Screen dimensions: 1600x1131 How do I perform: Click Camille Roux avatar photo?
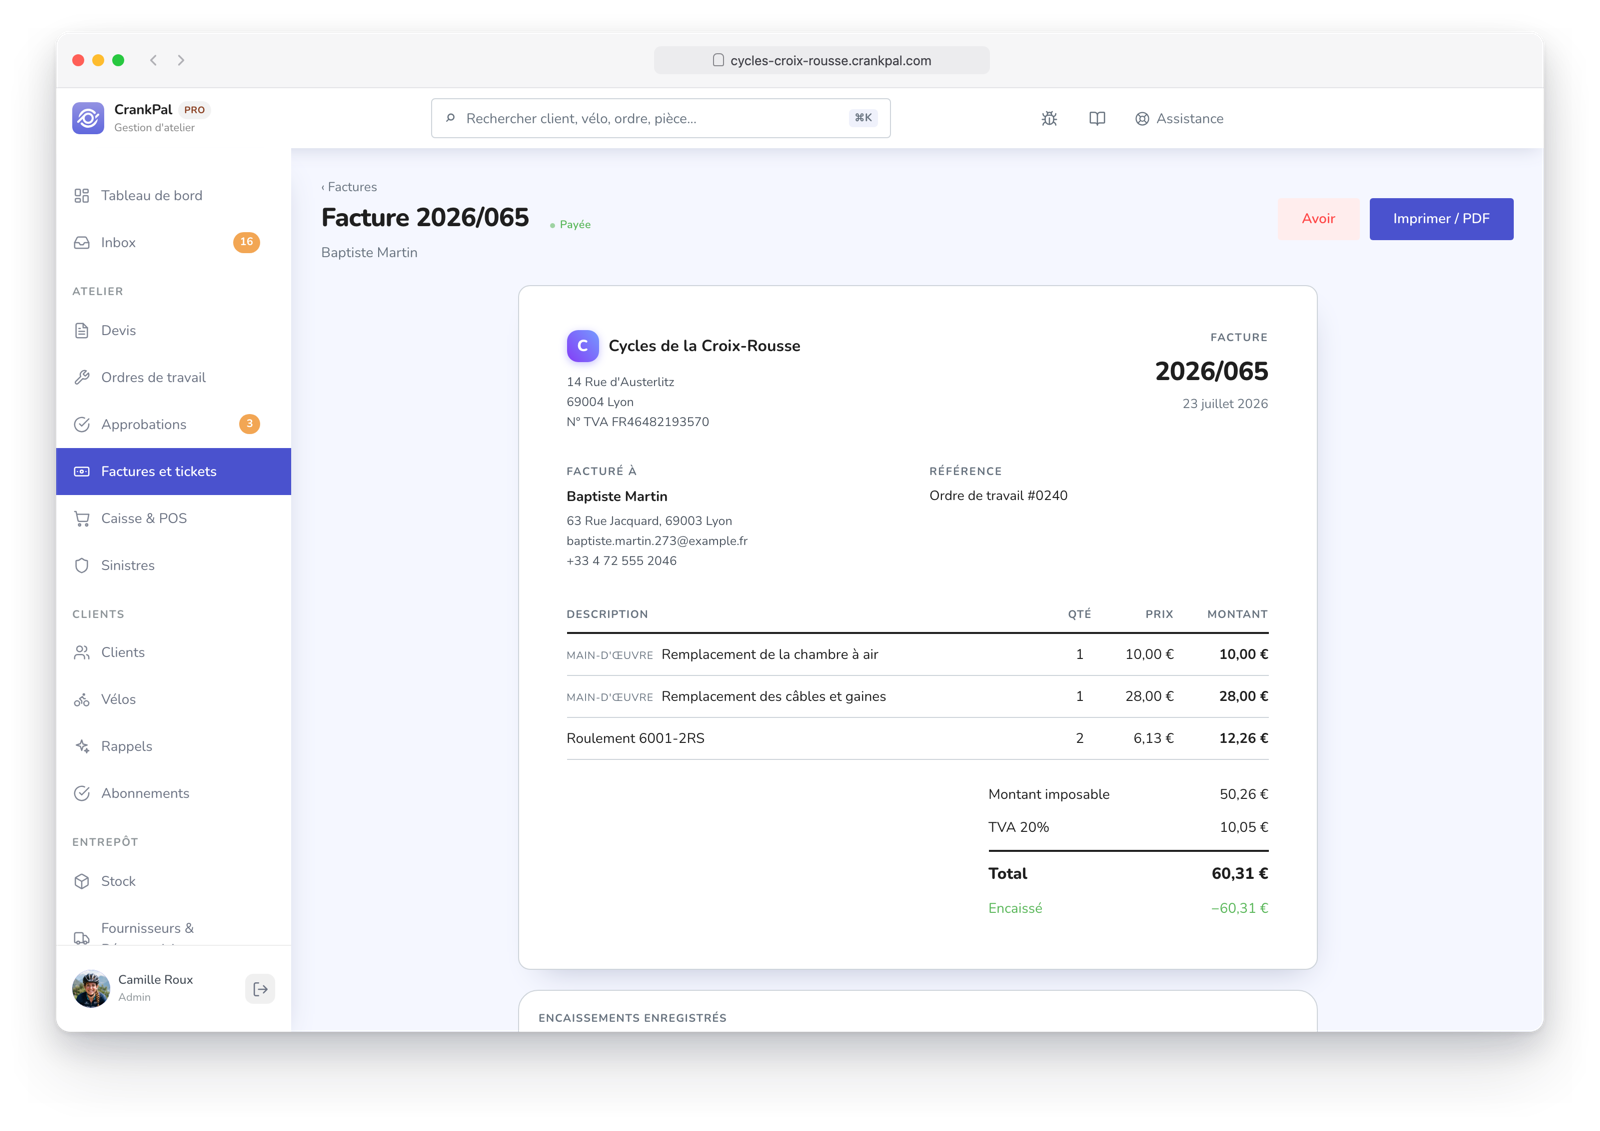tap(91, 989)
